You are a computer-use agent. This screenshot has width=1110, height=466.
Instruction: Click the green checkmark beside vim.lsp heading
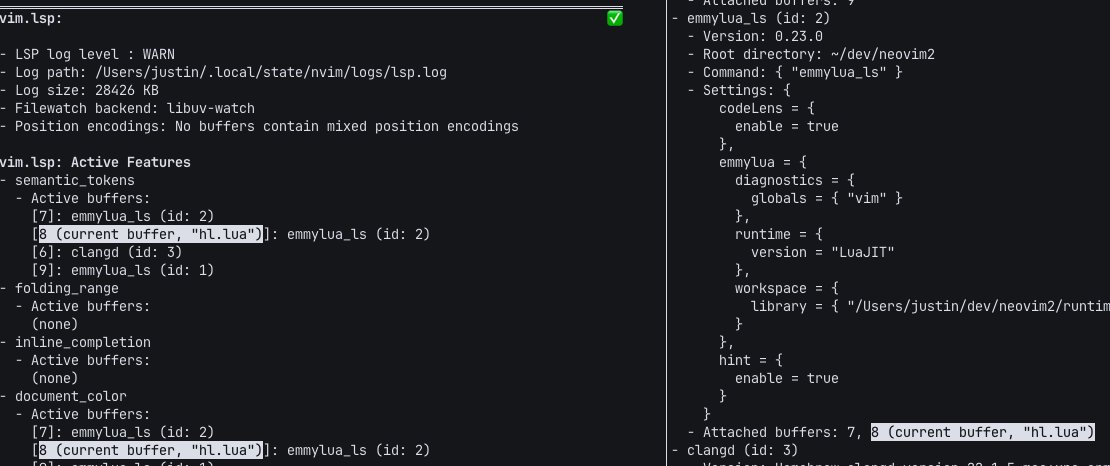(614, 18)
